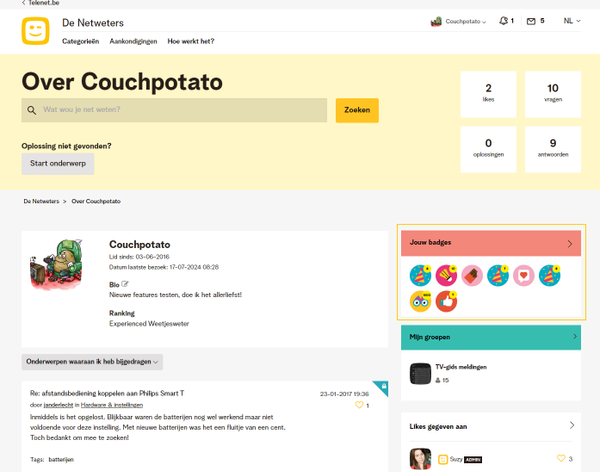
Task: Click the Start onderwerp button
Action: click(x=58, y=163)
